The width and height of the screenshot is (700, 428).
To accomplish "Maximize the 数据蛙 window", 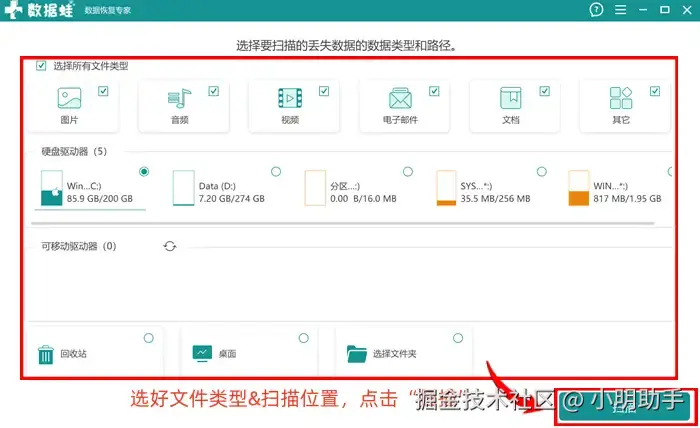I will 665,9.
